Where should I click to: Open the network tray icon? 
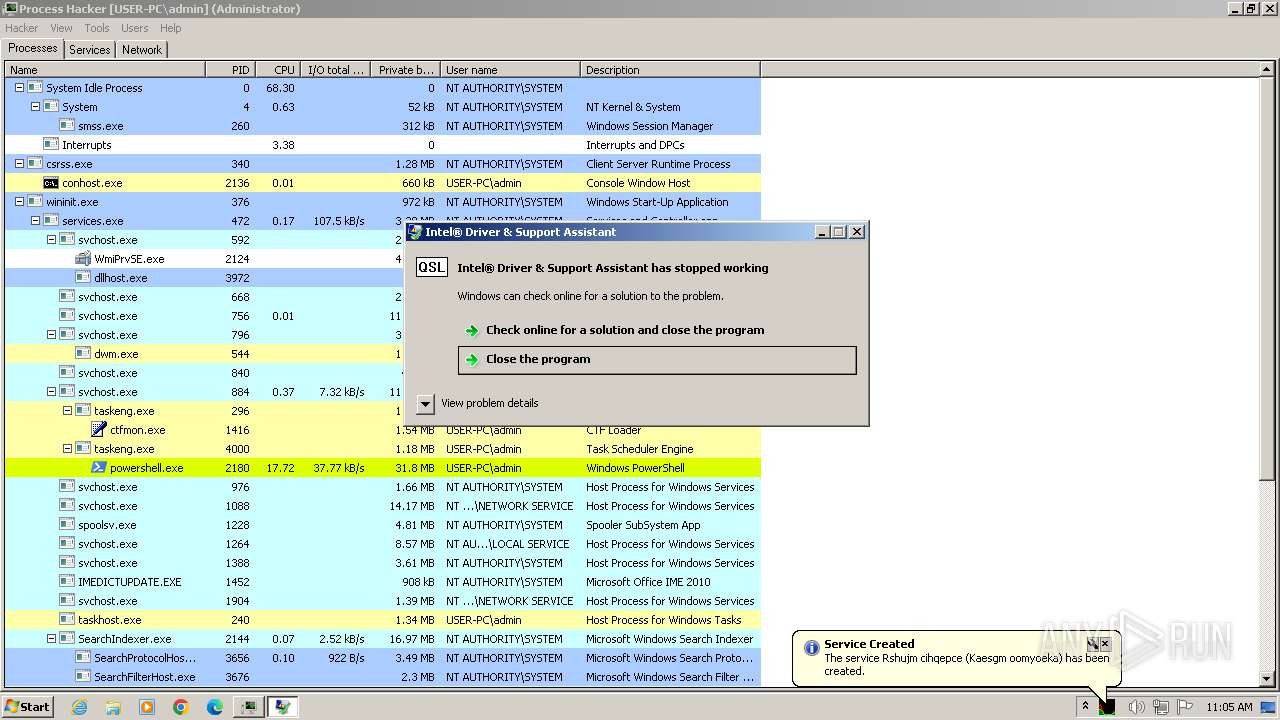click(1160, 707)
